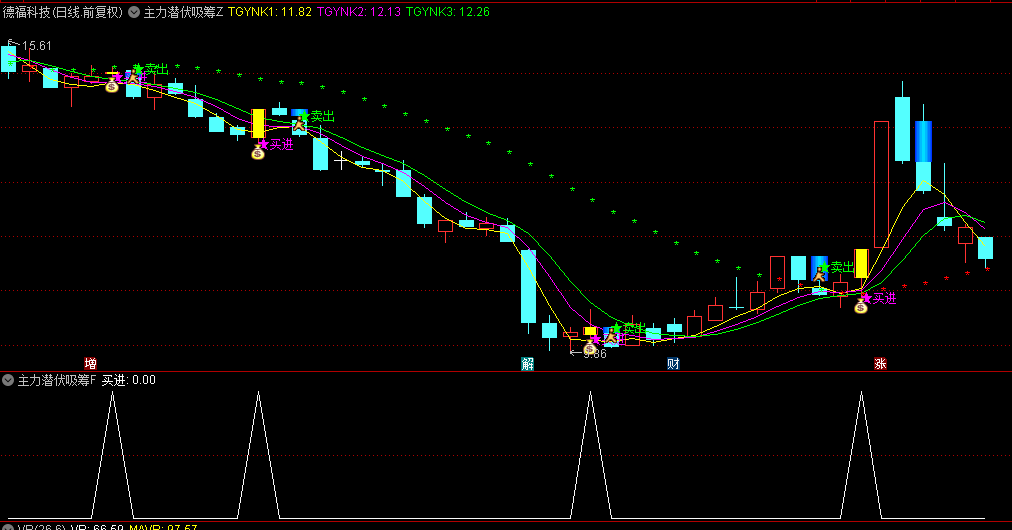The image size is (1012, 530).
Task: Click the red 增 event marker
Action: coord(90,364)
